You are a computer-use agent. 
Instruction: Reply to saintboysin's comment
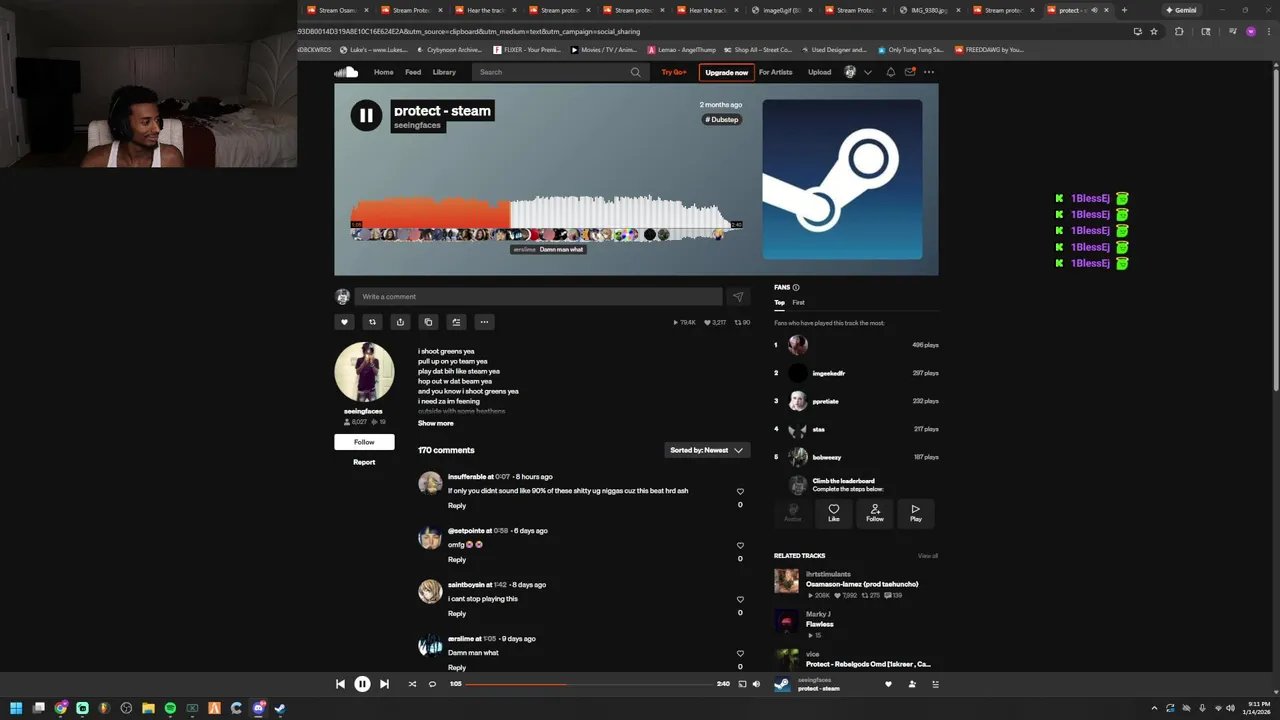click(457, 613)
